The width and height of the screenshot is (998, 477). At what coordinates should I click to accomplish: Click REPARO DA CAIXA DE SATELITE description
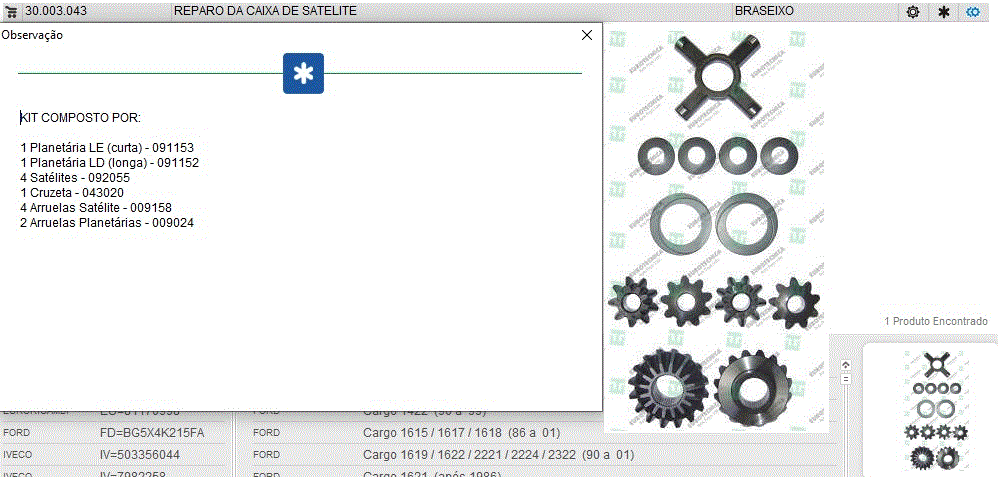pyautogui.click(x=265, y=11)
